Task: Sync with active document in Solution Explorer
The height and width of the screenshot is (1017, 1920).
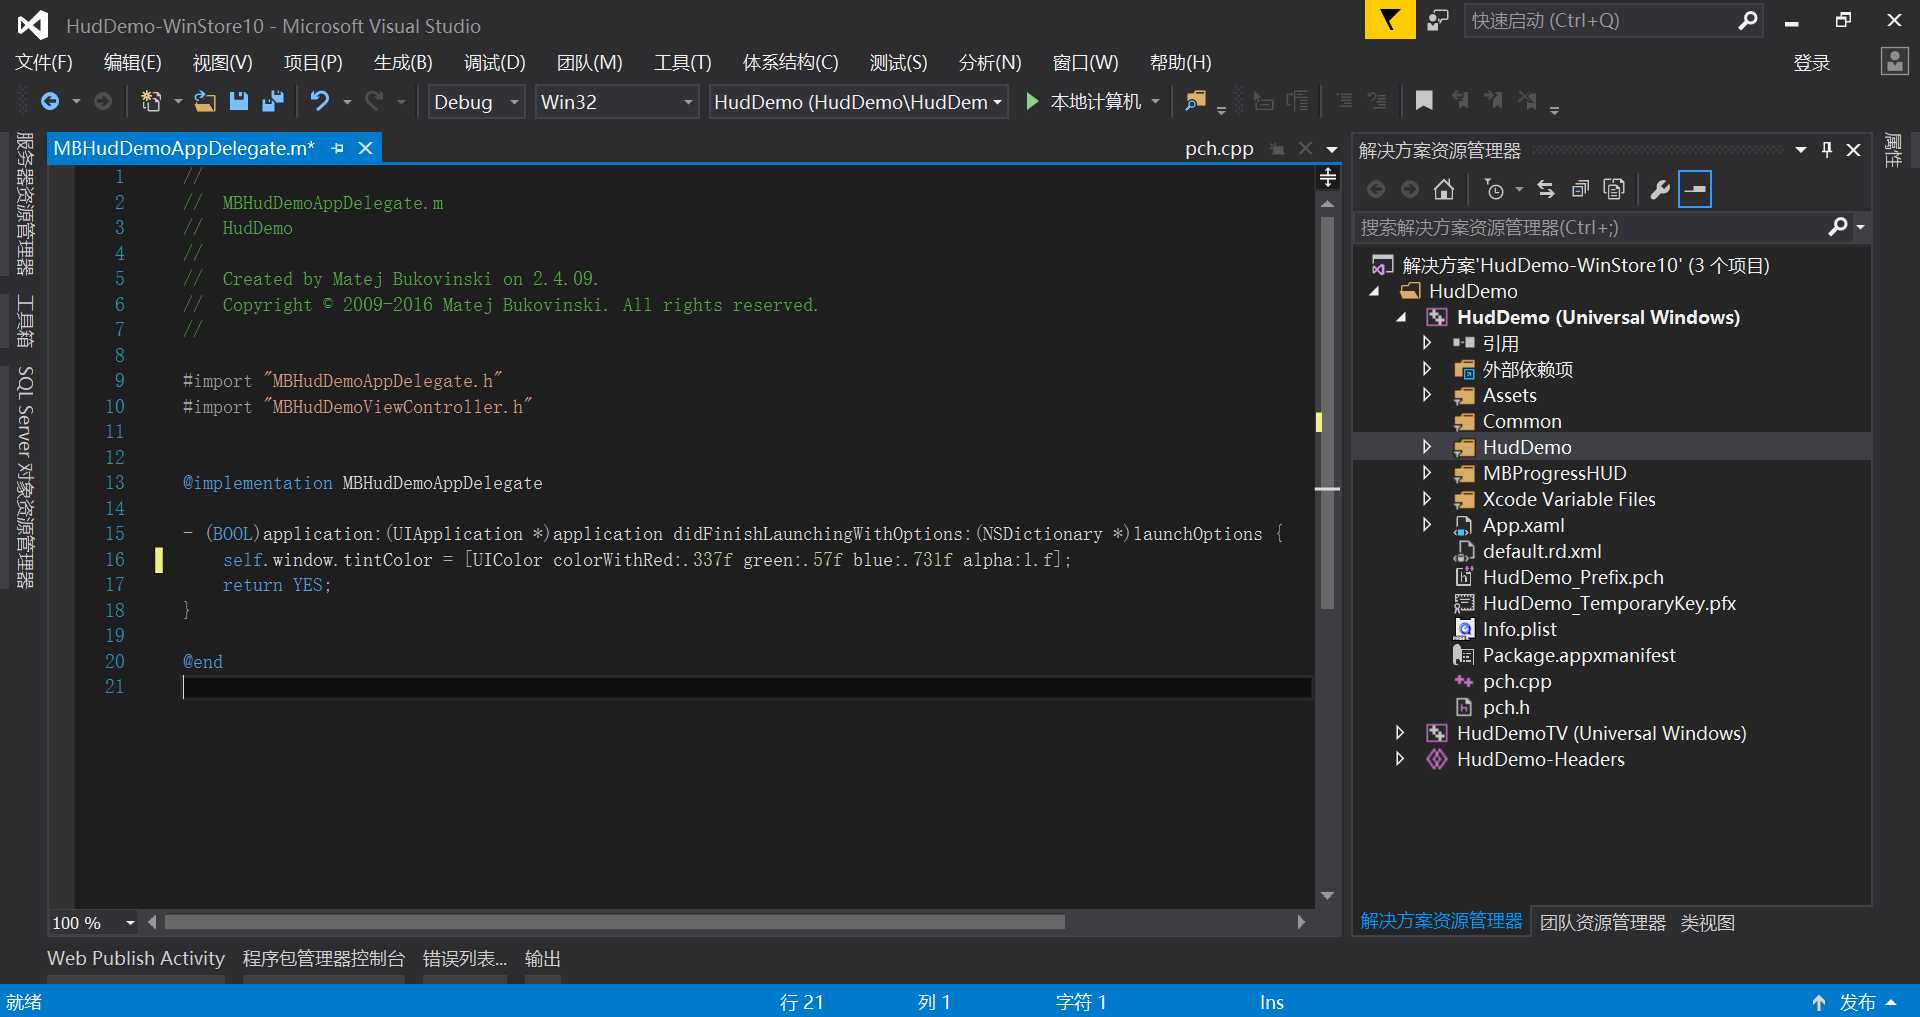Action: pos(1546,189)
